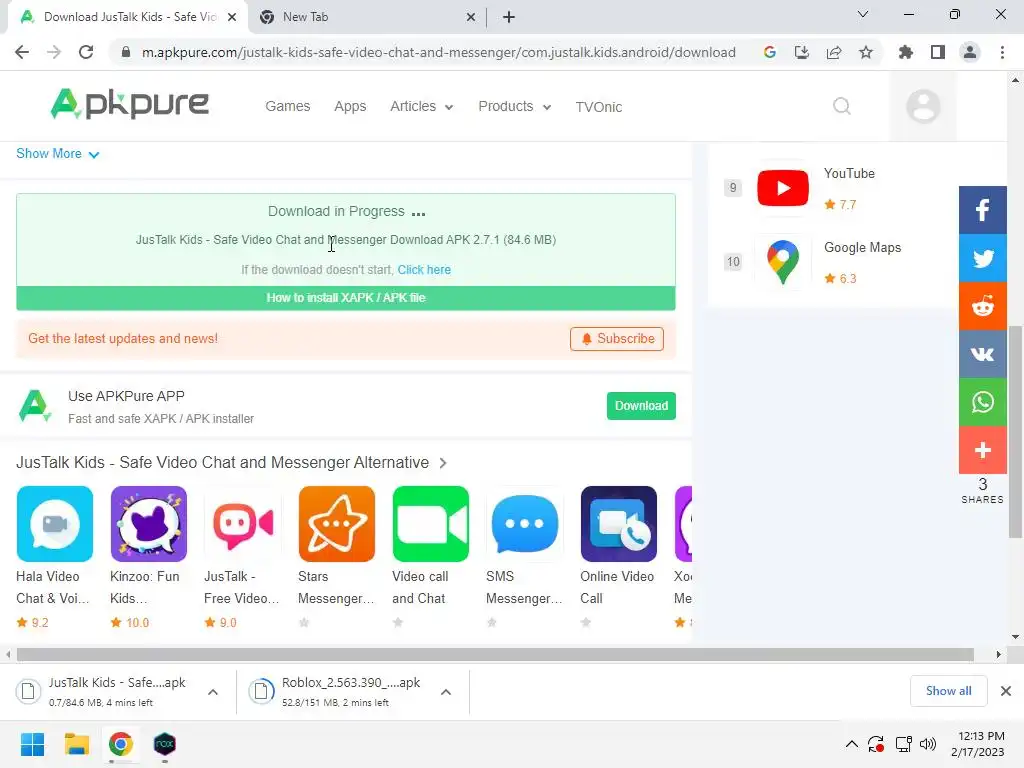Click the horizontal page scrollbar
Screen dimensions: 1024x768
(495, 654)
